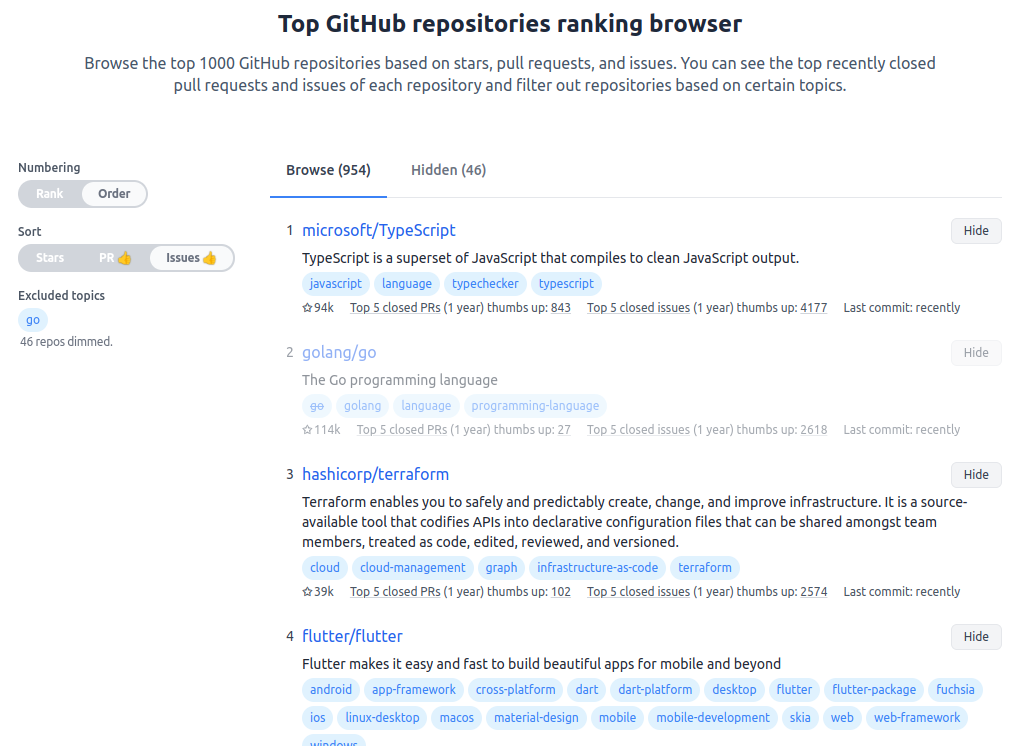Viewport: 1022px width, 746px height.
Task: Click the 'cross-platform' topic tag
Action: point(516,689)
